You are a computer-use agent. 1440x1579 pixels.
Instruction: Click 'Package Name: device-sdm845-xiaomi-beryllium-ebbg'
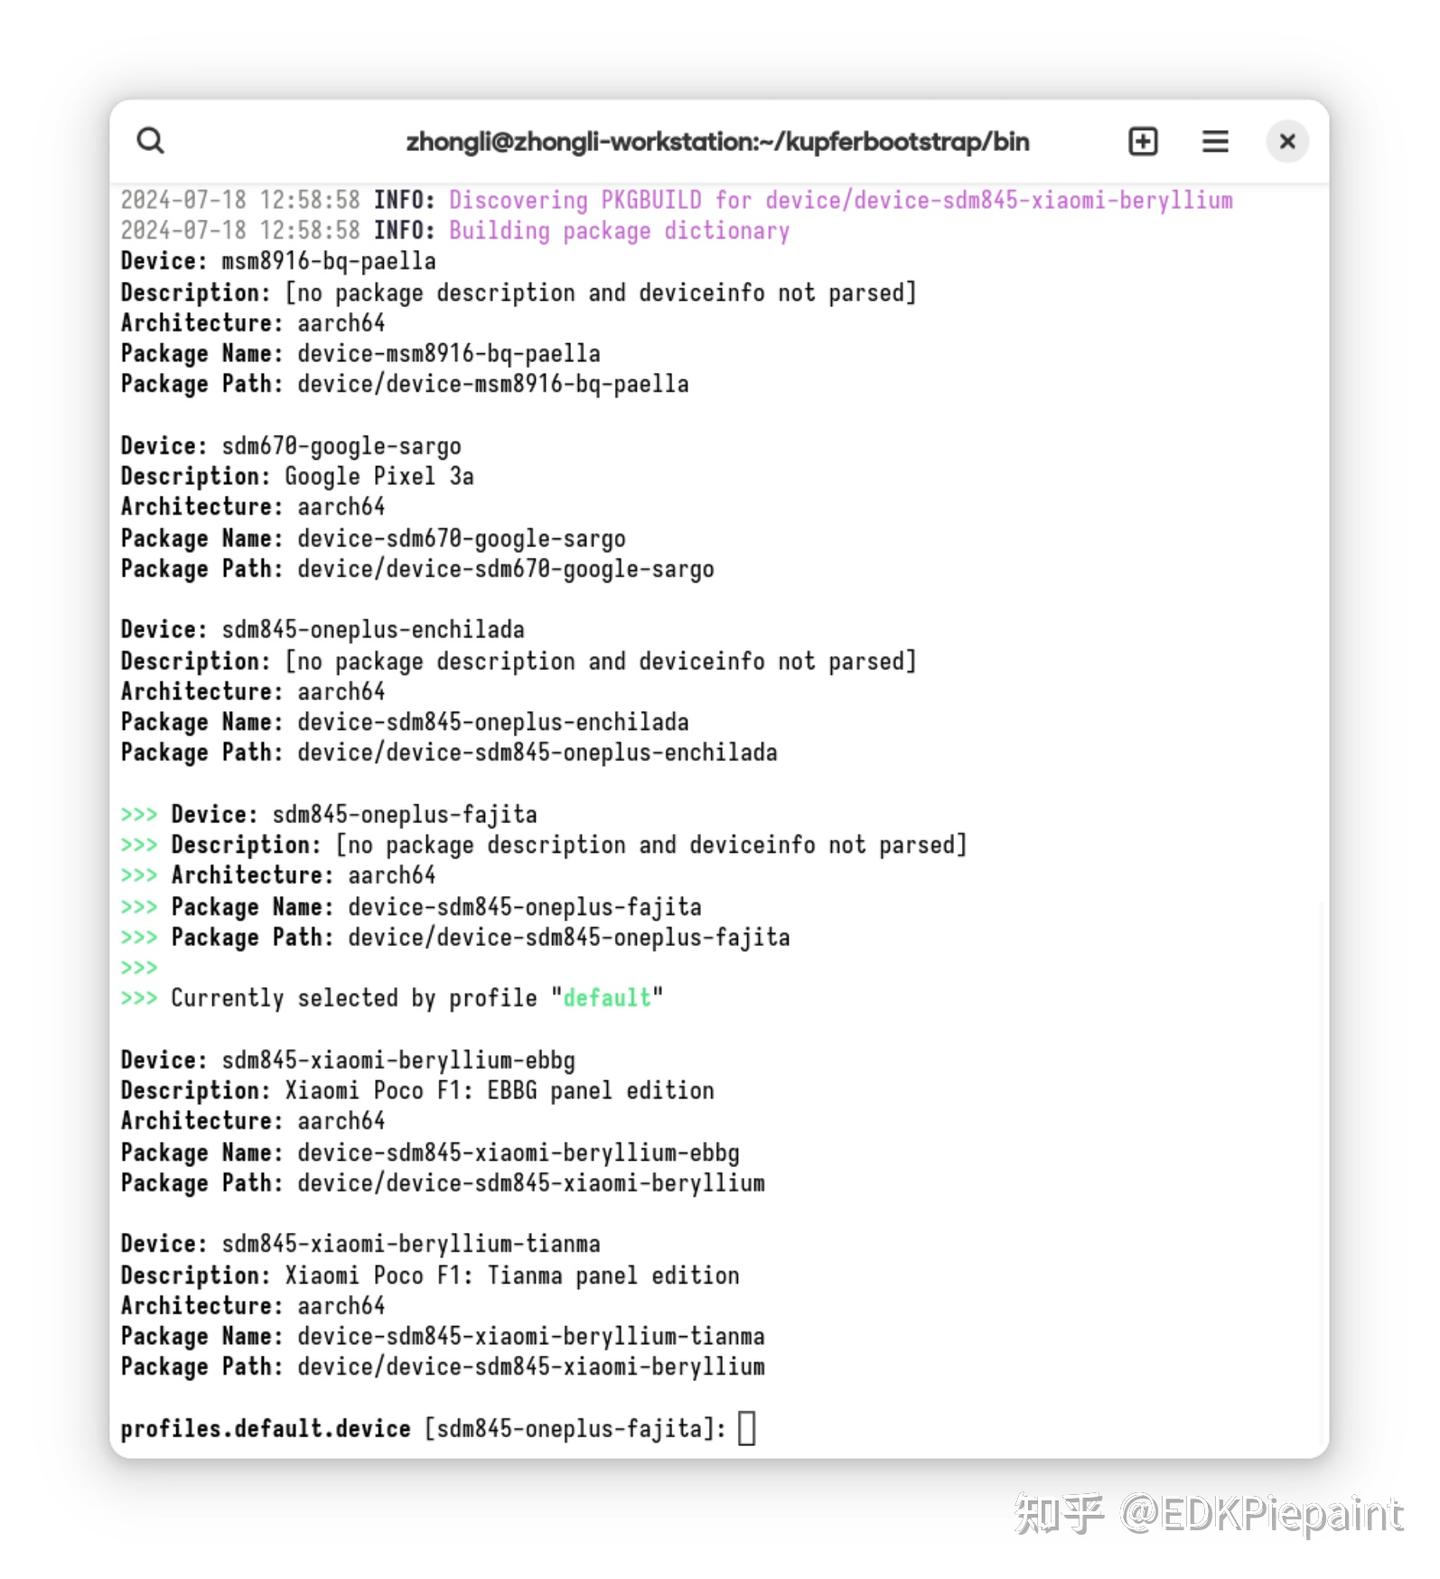pyautogui.click(x=430, y=1152)
